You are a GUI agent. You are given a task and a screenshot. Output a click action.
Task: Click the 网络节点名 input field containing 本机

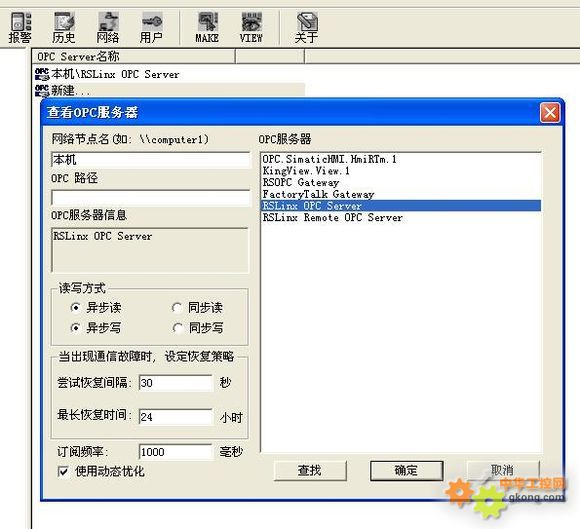pyautogui.click(x=150, y=160)
